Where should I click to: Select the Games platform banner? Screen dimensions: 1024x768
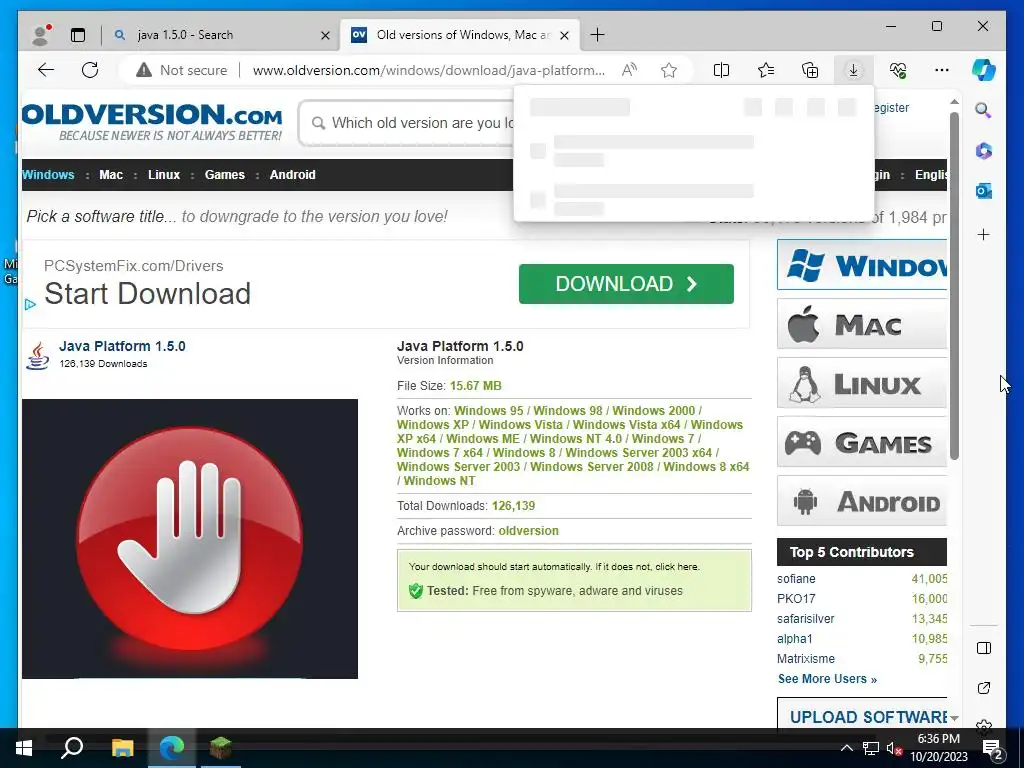coord(862,442)
